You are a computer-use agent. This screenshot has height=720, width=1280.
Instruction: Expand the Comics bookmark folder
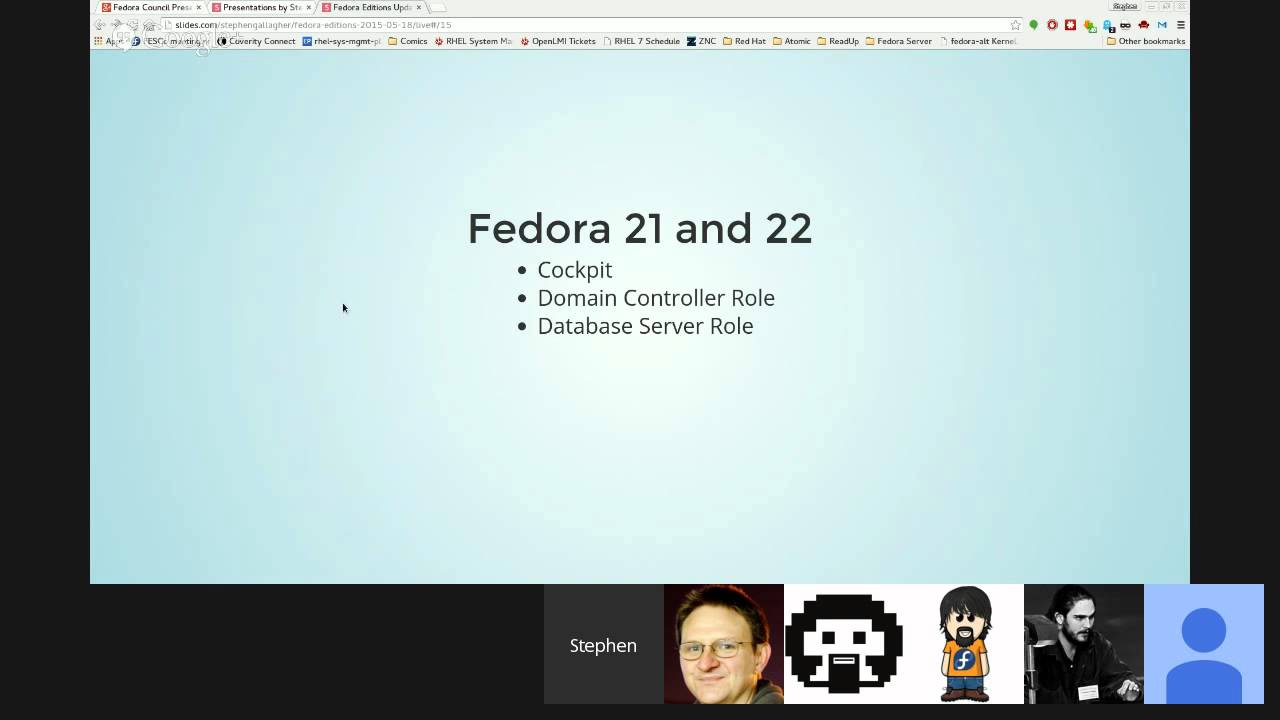(407, 41)
